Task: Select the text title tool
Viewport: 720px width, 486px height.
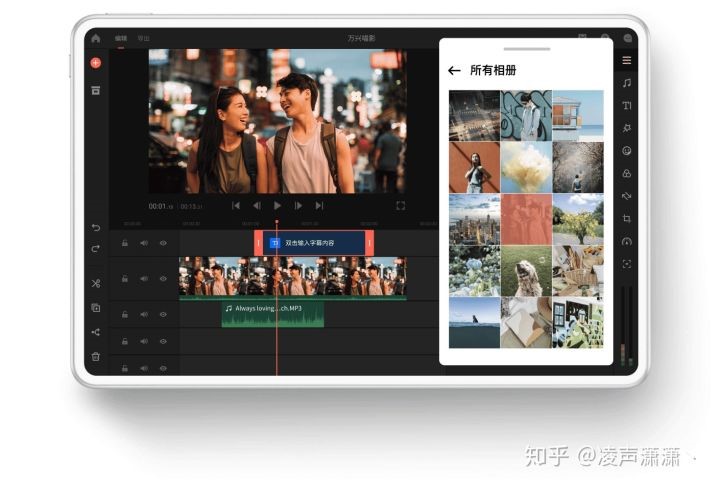Action: click(627, 106)
